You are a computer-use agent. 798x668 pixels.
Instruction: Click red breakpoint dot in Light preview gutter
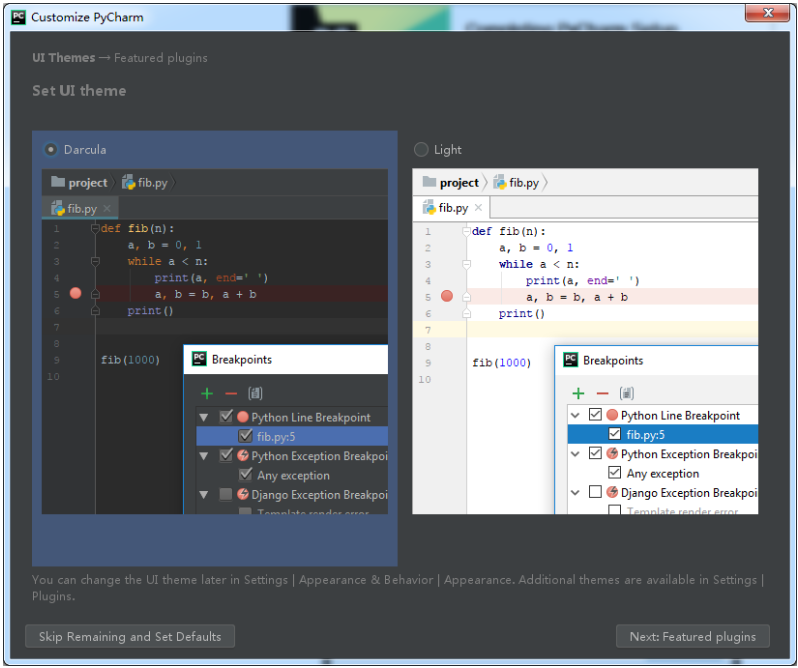447,297
